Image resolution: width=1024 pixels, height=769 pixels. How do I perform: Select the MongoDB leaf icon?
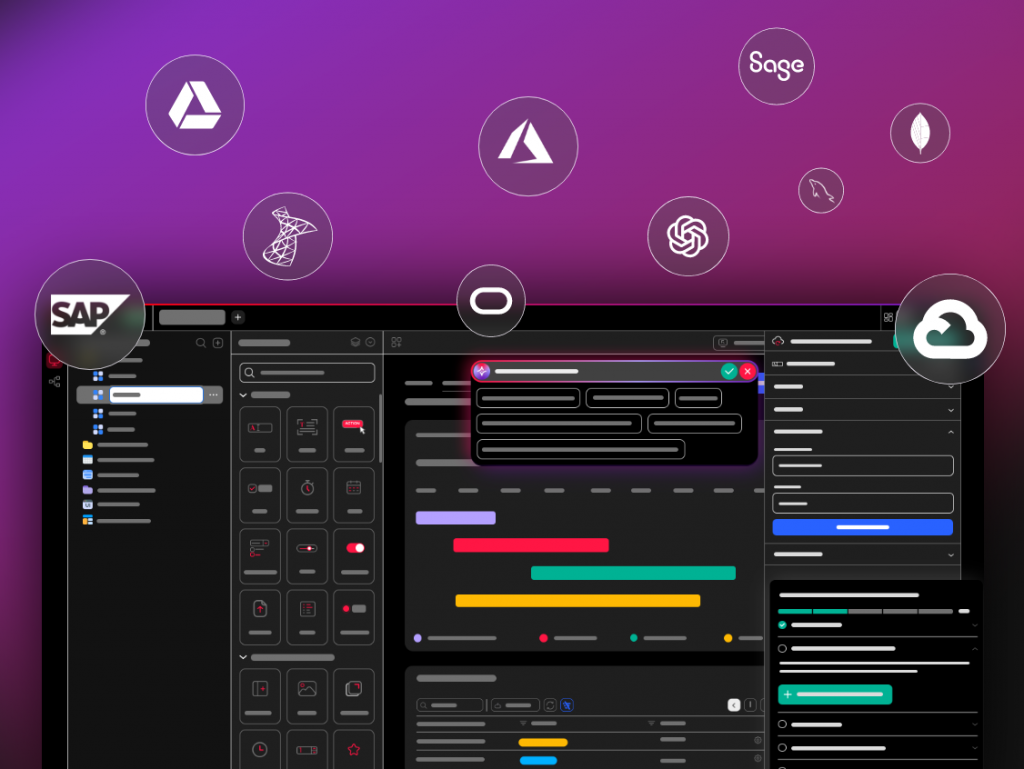[919, 133]
